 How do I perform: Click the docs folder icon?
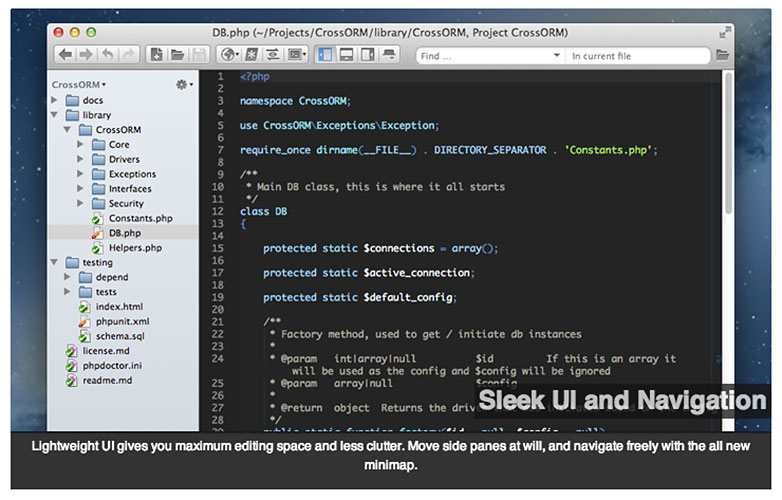(x=72, y=100)
